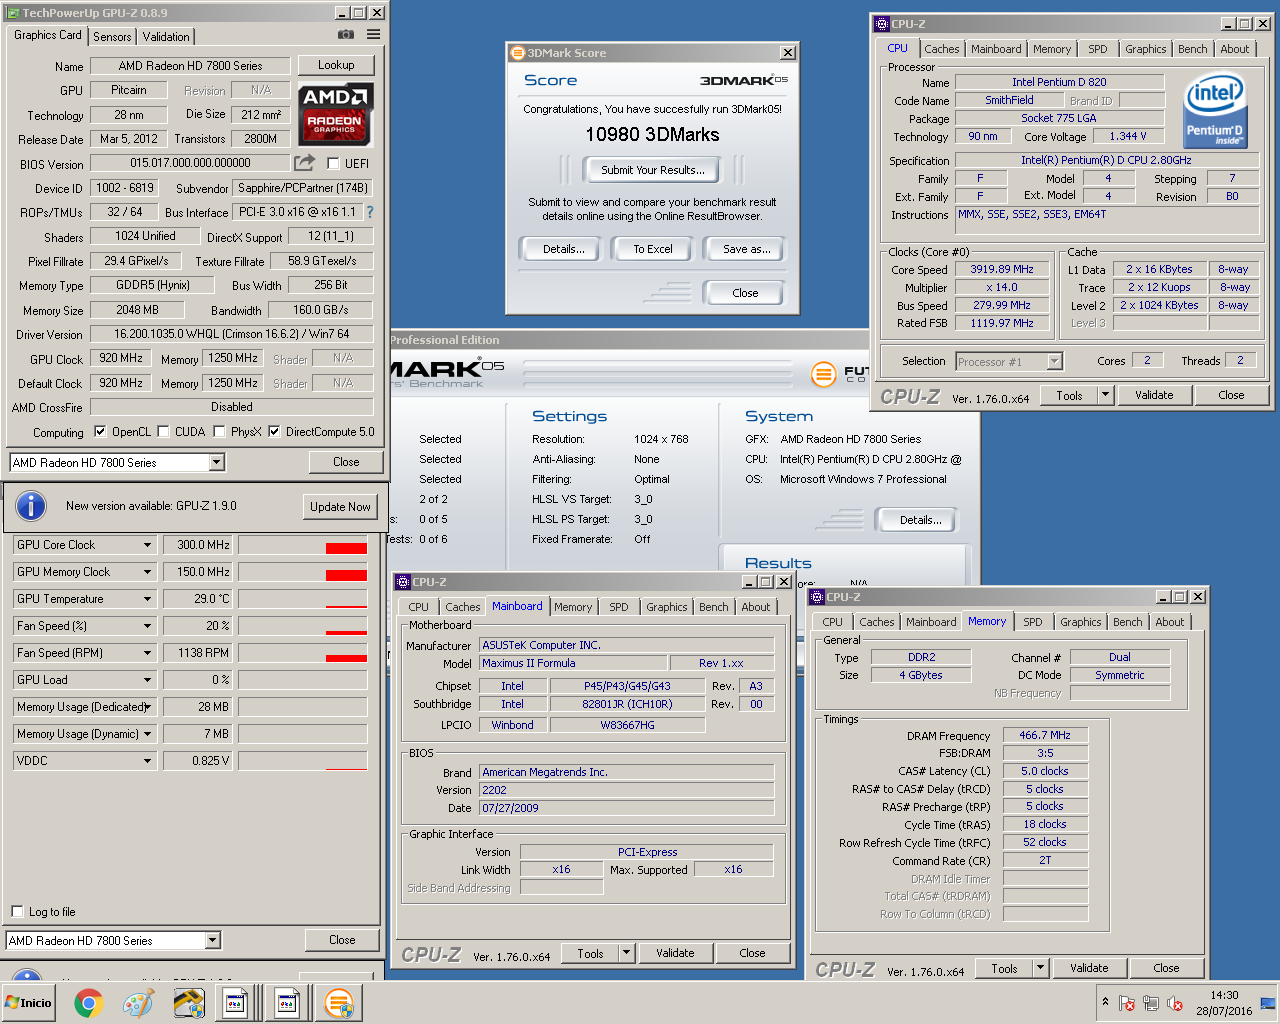Click the Driver Version field in GPU-Z
Image resolution: width=1280 pixels, height=1024 pixels.
(x=231, y=334)
